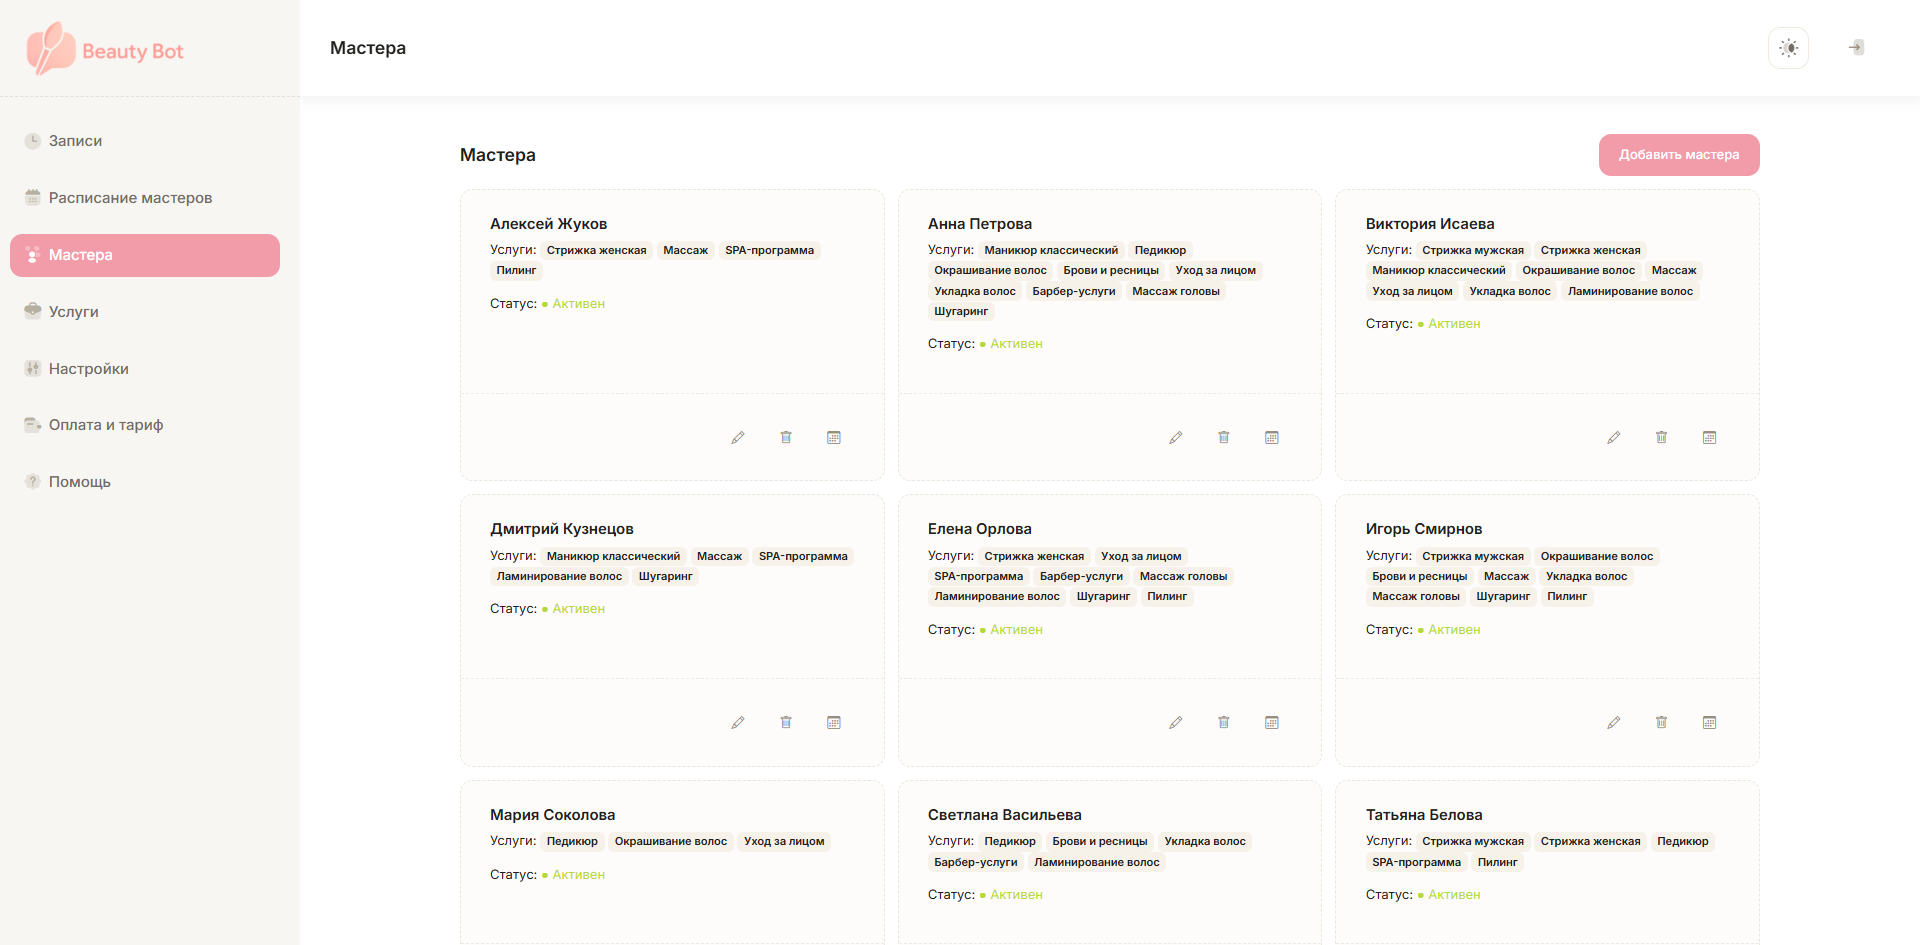Go to Расписание мастеров in sidebar
The width and height of the screenshot is (1920, 945).
pos(130,198)
